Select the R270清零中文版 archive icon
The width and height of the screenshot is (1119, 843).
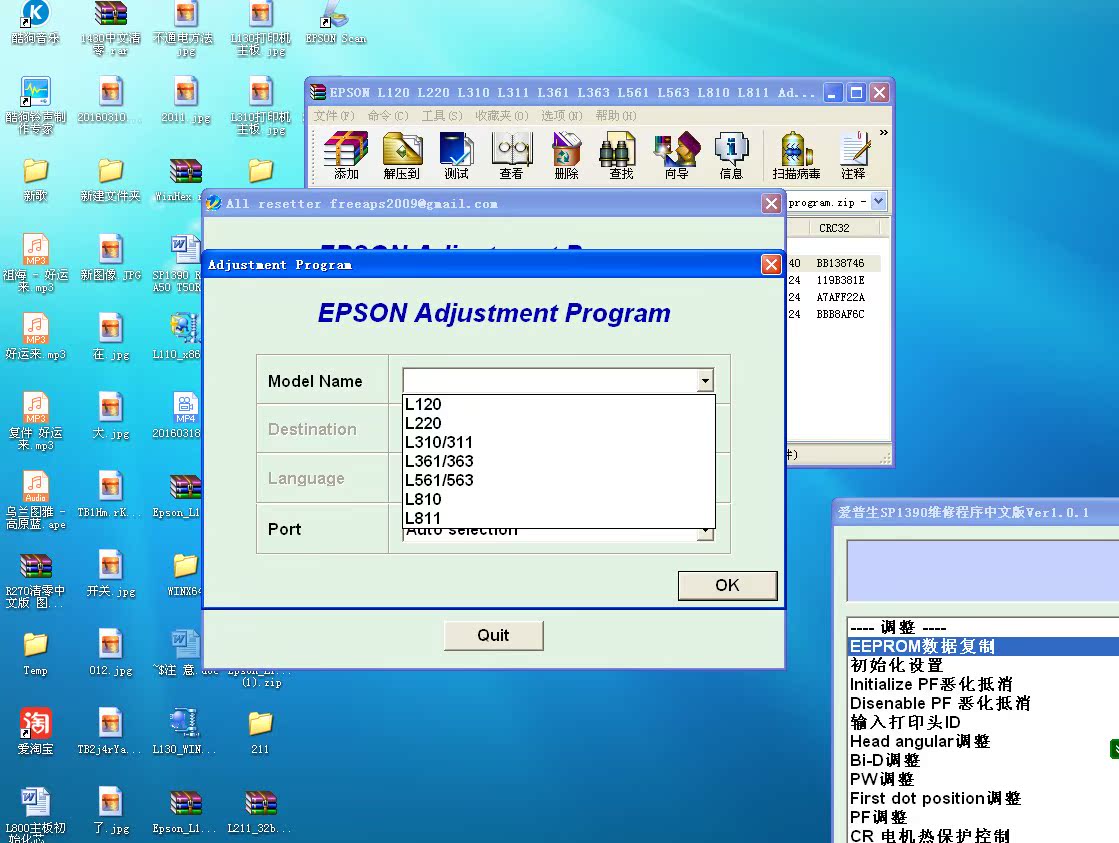pyautogui.click(x=36, y=580)
